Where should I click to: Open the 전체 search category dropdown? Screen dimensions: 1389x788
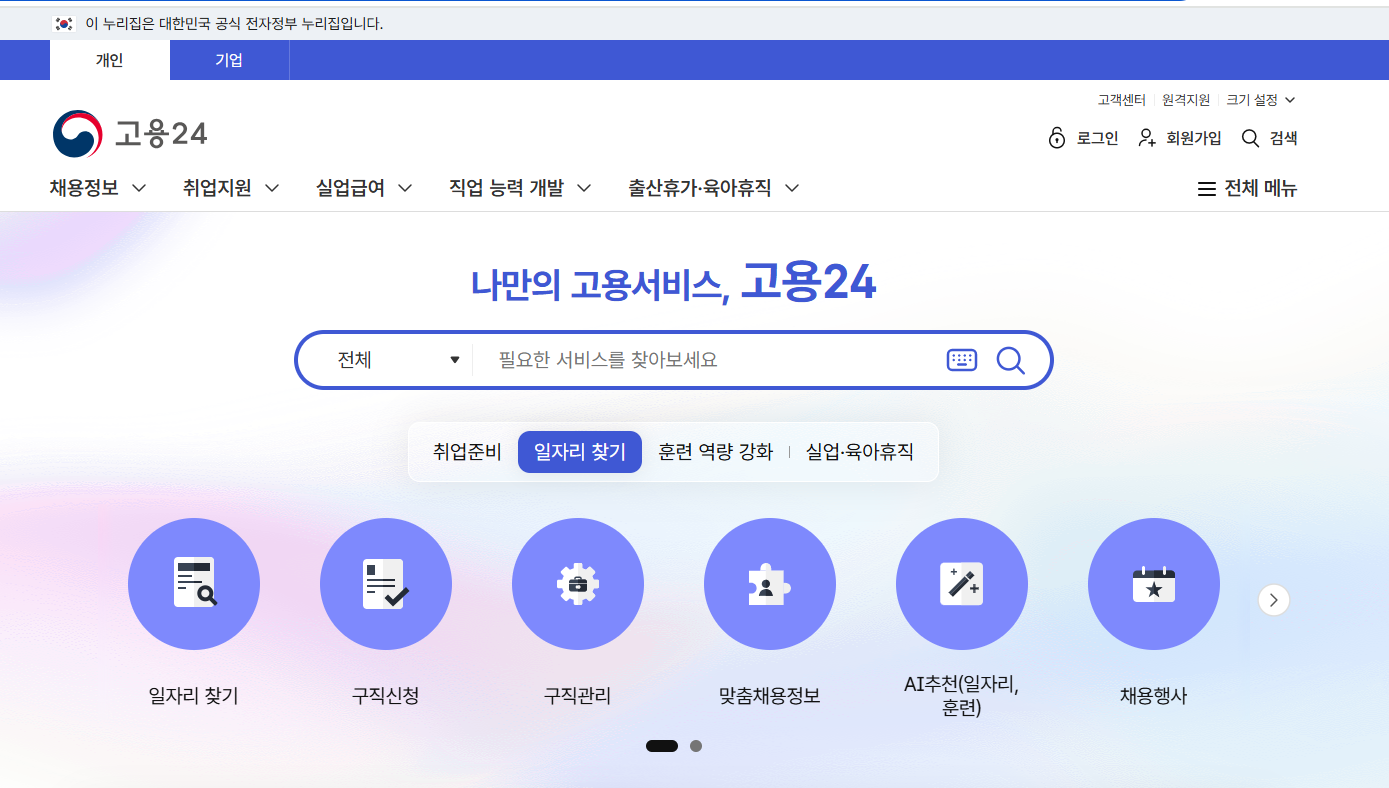tap(398, 360)
